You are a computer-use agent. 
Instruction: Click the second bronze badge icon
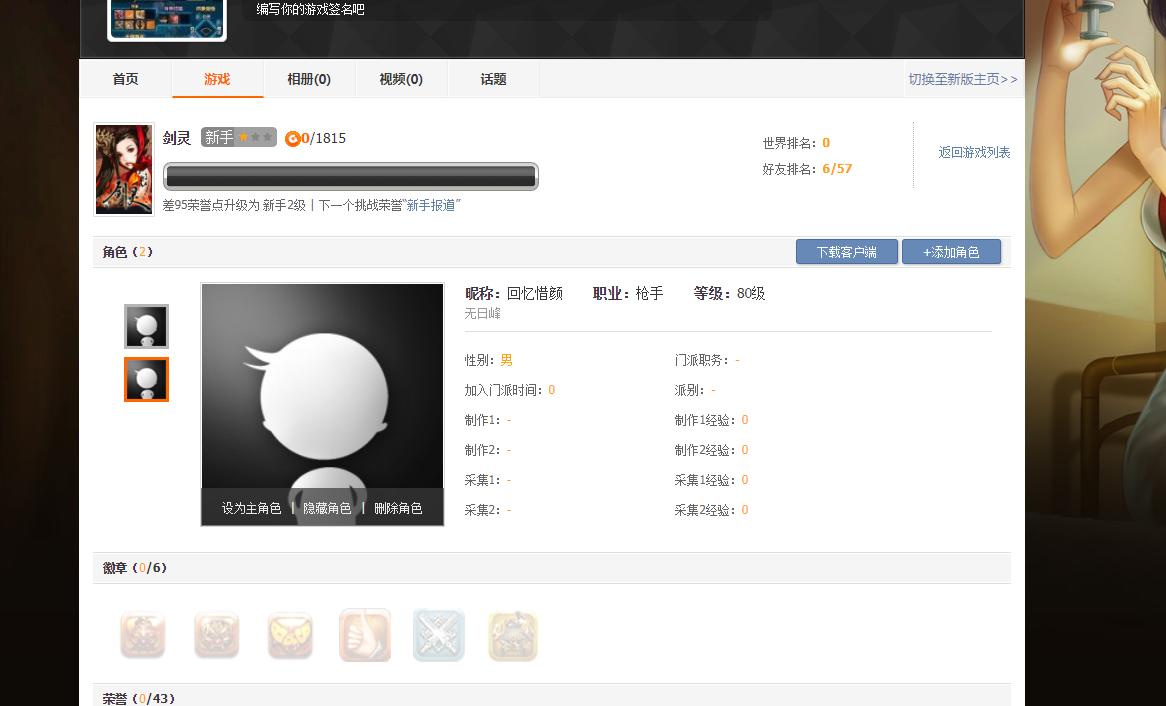(x=217, y=634)
